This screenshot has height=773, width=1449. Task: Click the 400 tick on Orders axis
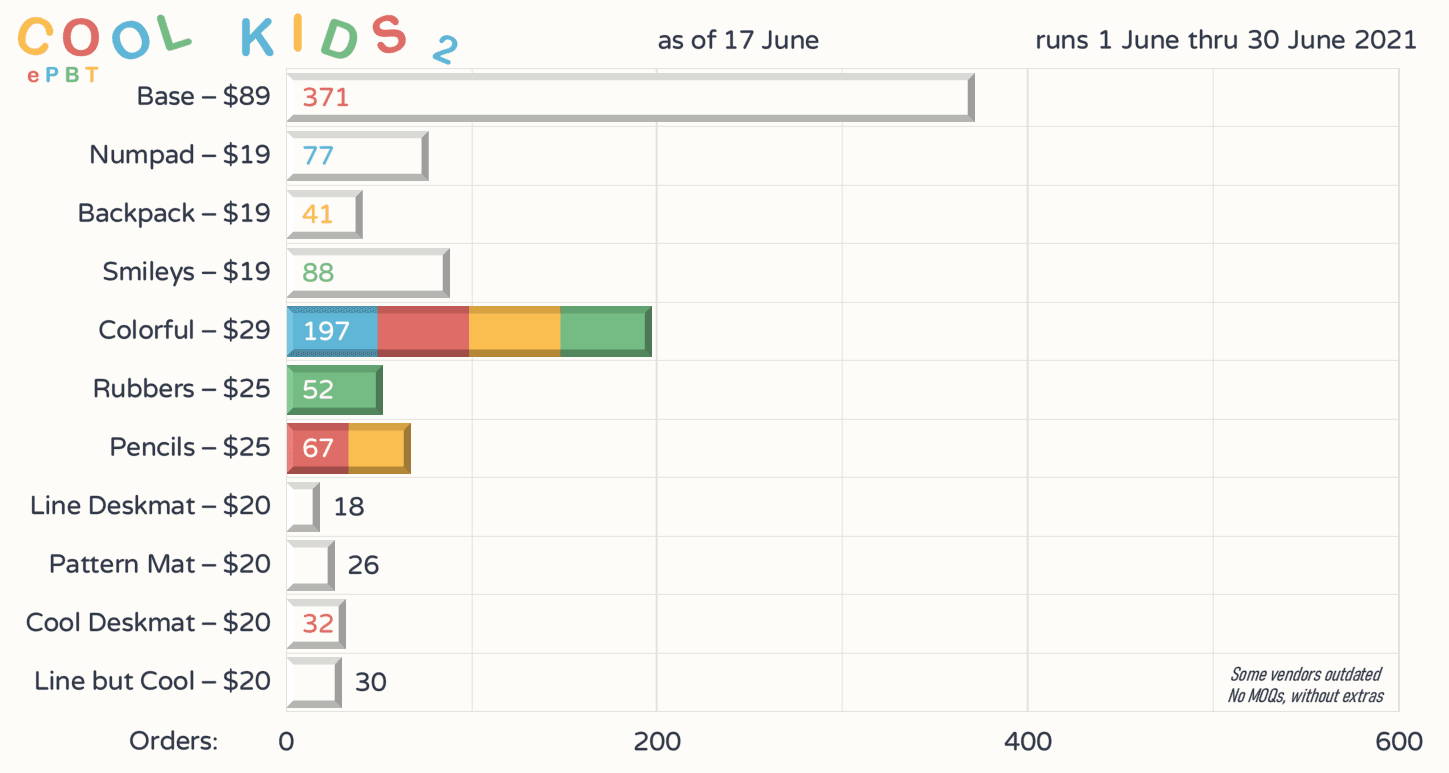tap(1027, 741)
